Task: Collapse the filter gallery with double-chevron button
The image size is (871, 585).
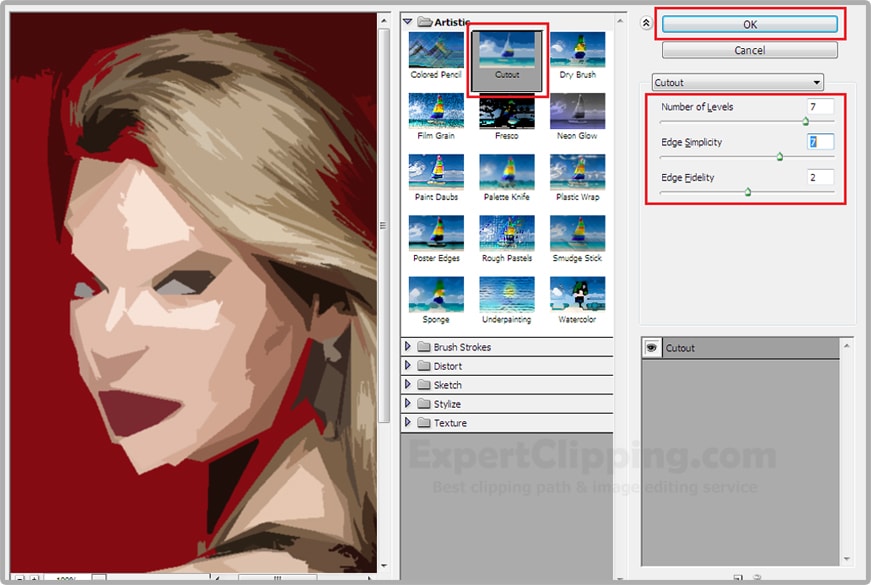Action: point(646,22)
